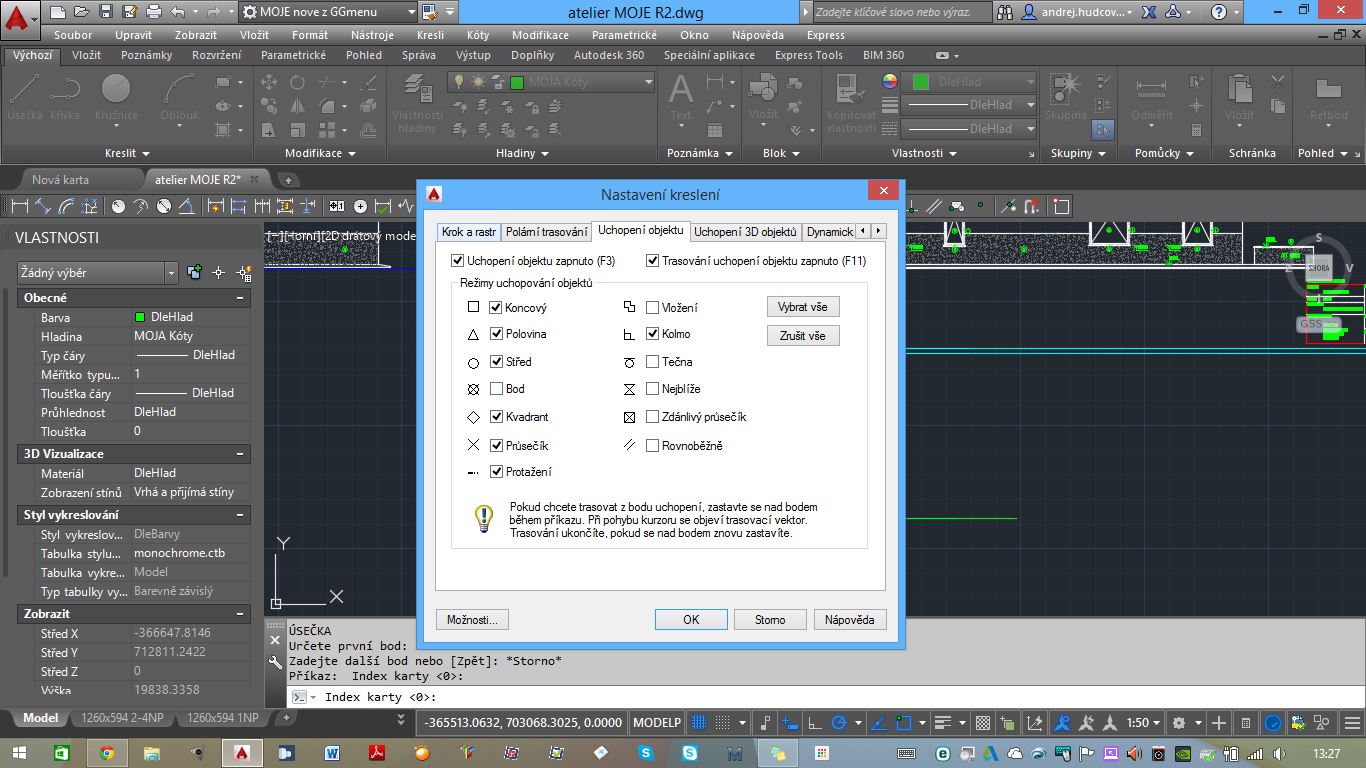Open the 1:50 annotation scale dropdown
1366x768 pixels.
pos(1143,722)
